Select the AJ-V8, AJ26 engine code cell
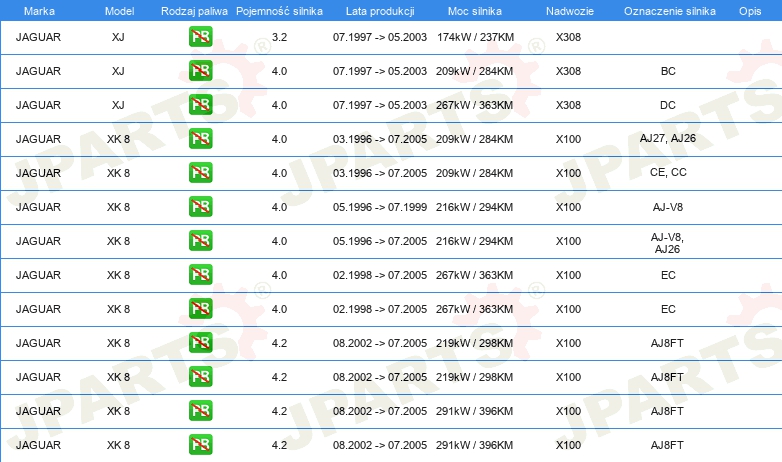Image resolution: width=782 pixels, height=462 pixels. coord(668,243)
